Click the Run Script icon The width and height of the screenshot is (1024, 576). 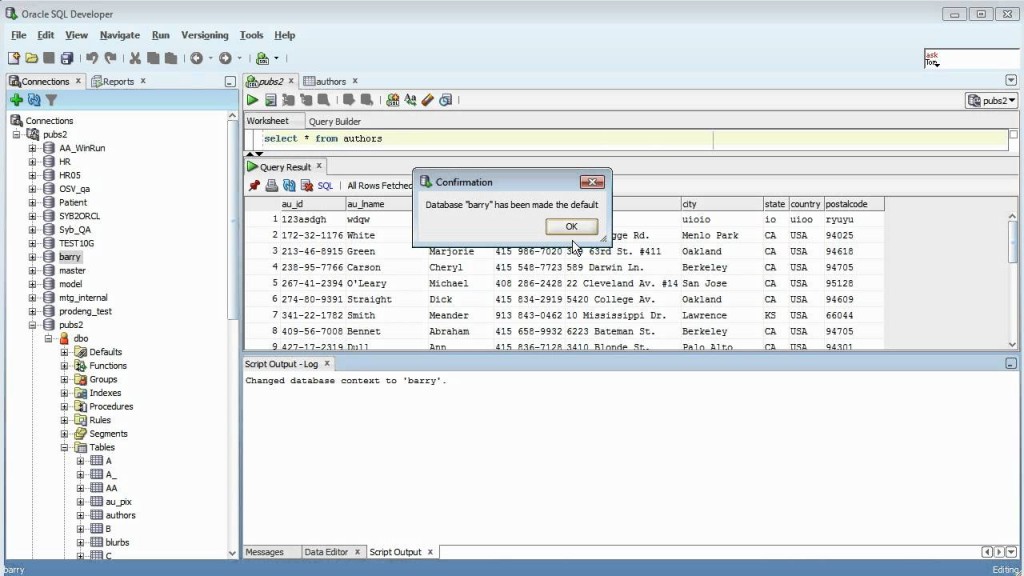[x=270, y=100]
